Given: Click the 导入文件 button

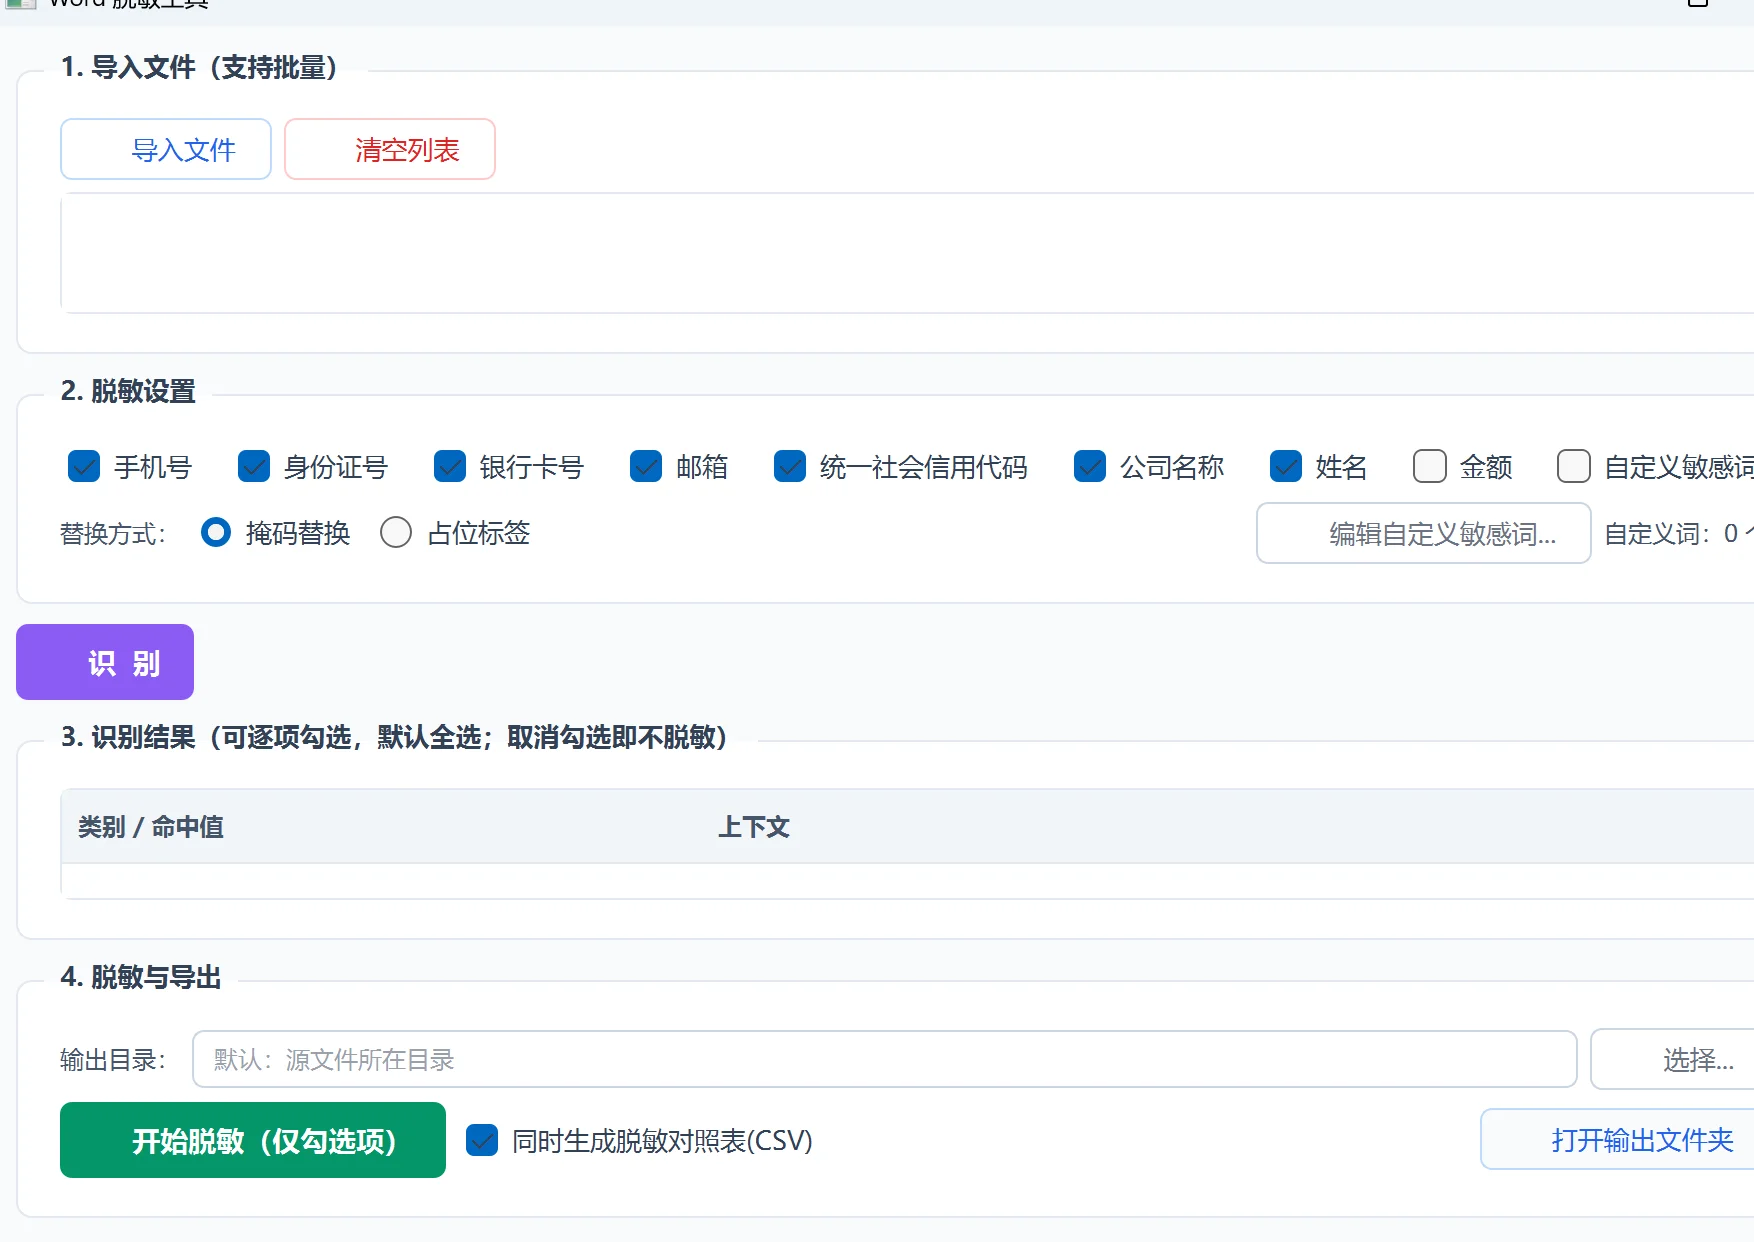Looking at the screenshot, I should 166,149.
